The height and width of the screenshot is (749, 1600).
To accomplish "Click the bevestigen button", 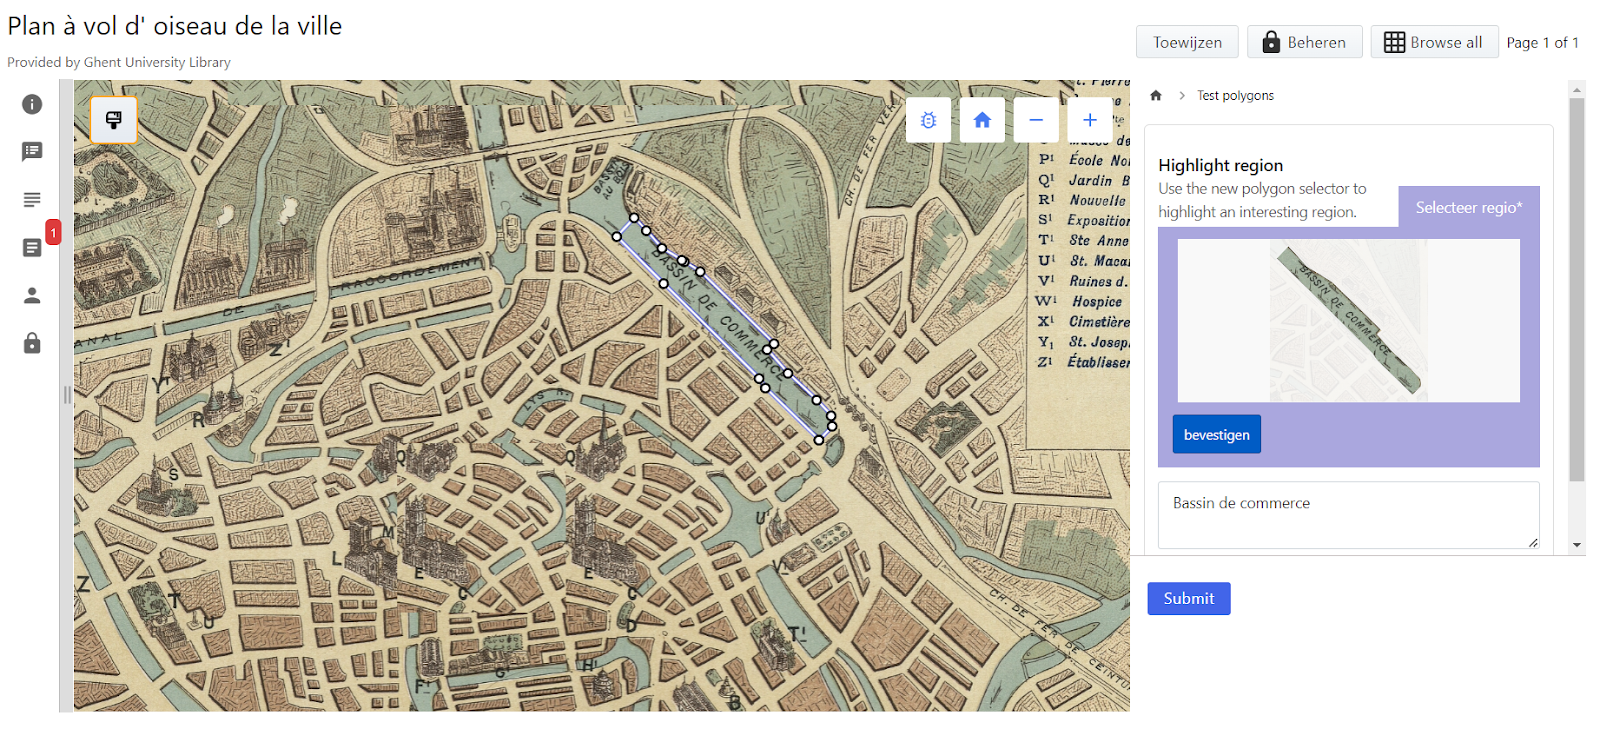I will (1216, 434).
